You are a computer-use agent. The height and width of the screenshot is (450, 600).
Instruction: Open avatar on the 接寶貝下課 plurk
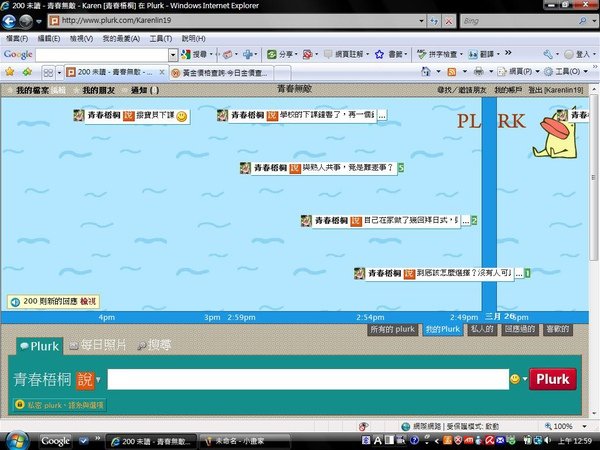click(x=79, y=115)
